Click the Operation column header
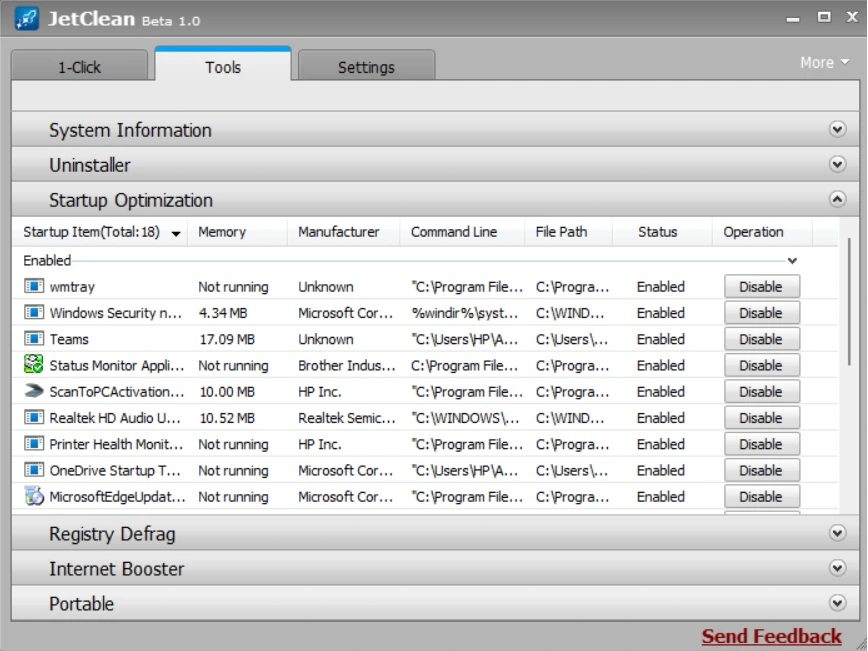This screenshot has width=868, height=651. click(762, 232)
